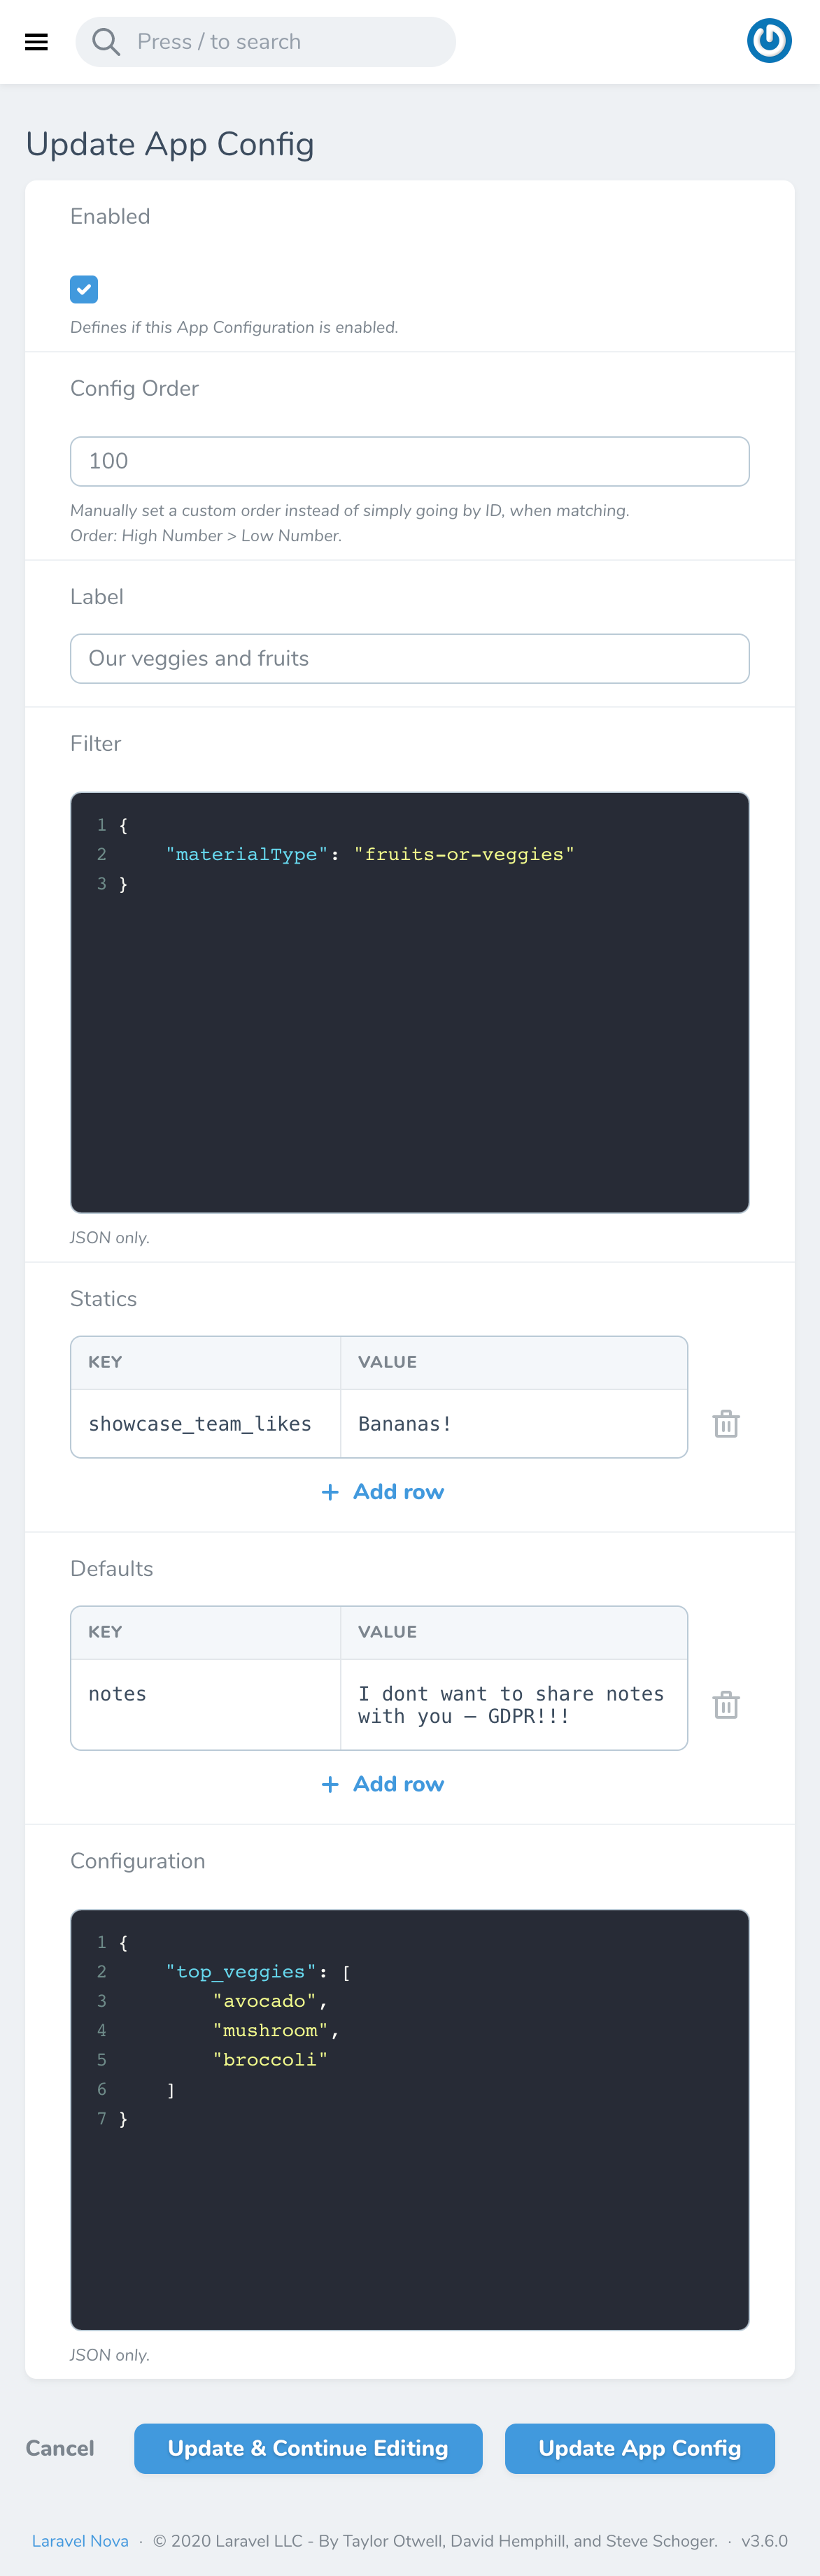Cancel the app config update

pos(60,2447)
